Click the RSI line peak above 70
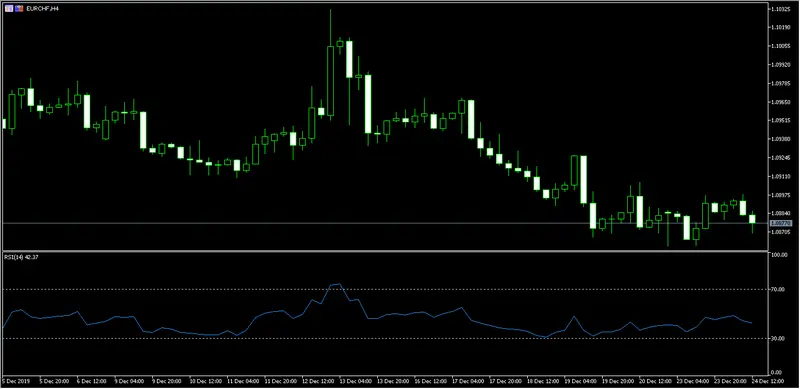Image resolution: width=800 pixels, height=389 pixels. click(x=338, y=284)
